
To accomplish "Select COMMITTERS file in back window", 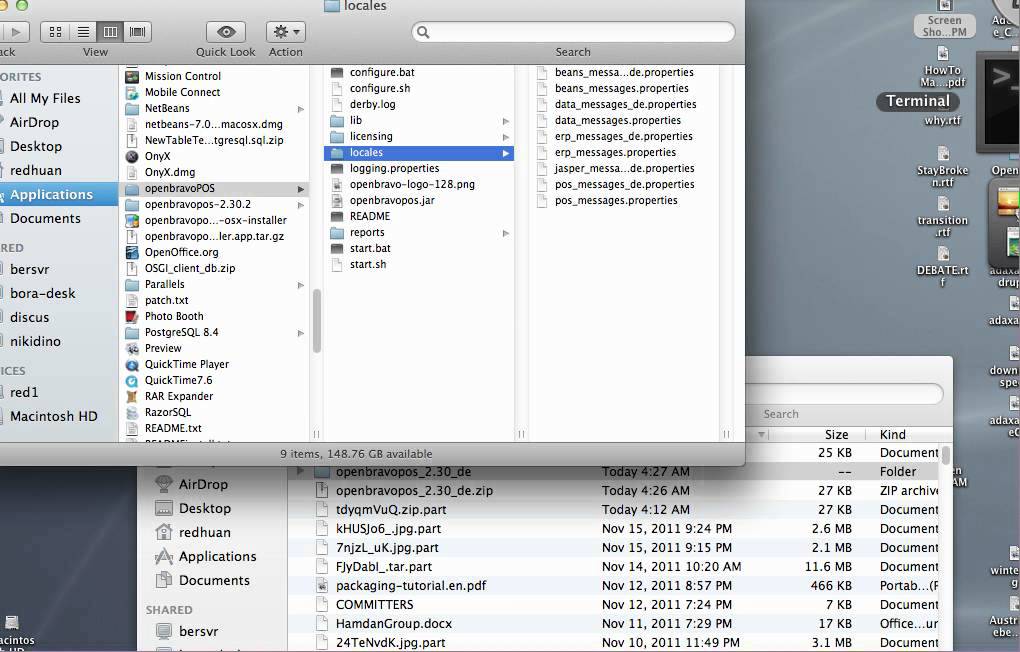I will point(374,605).
